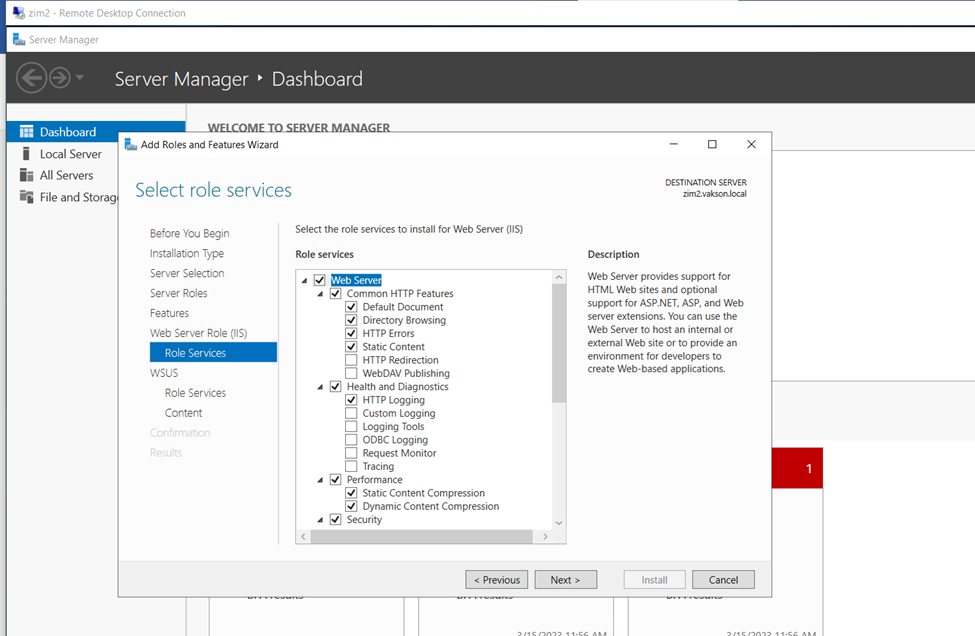Collapse the Health and Diagnostics node
Viewport: 975px width, 636px height.
pyautogui.click(x=320, y=387)
